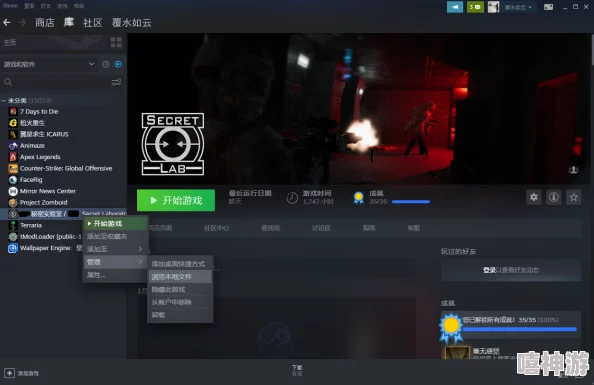Choose 卸载 in the submenu
594x385 pixels.
click(180, 315)
